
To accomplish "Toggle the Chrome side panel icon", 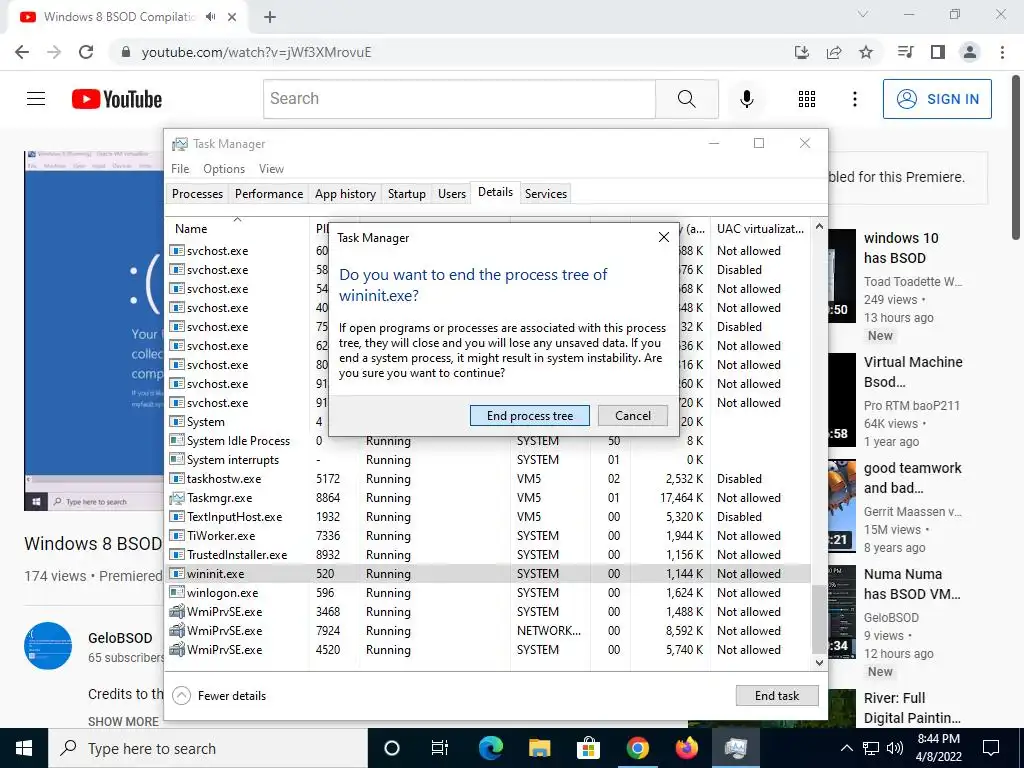I will click(x=938, y=52).
